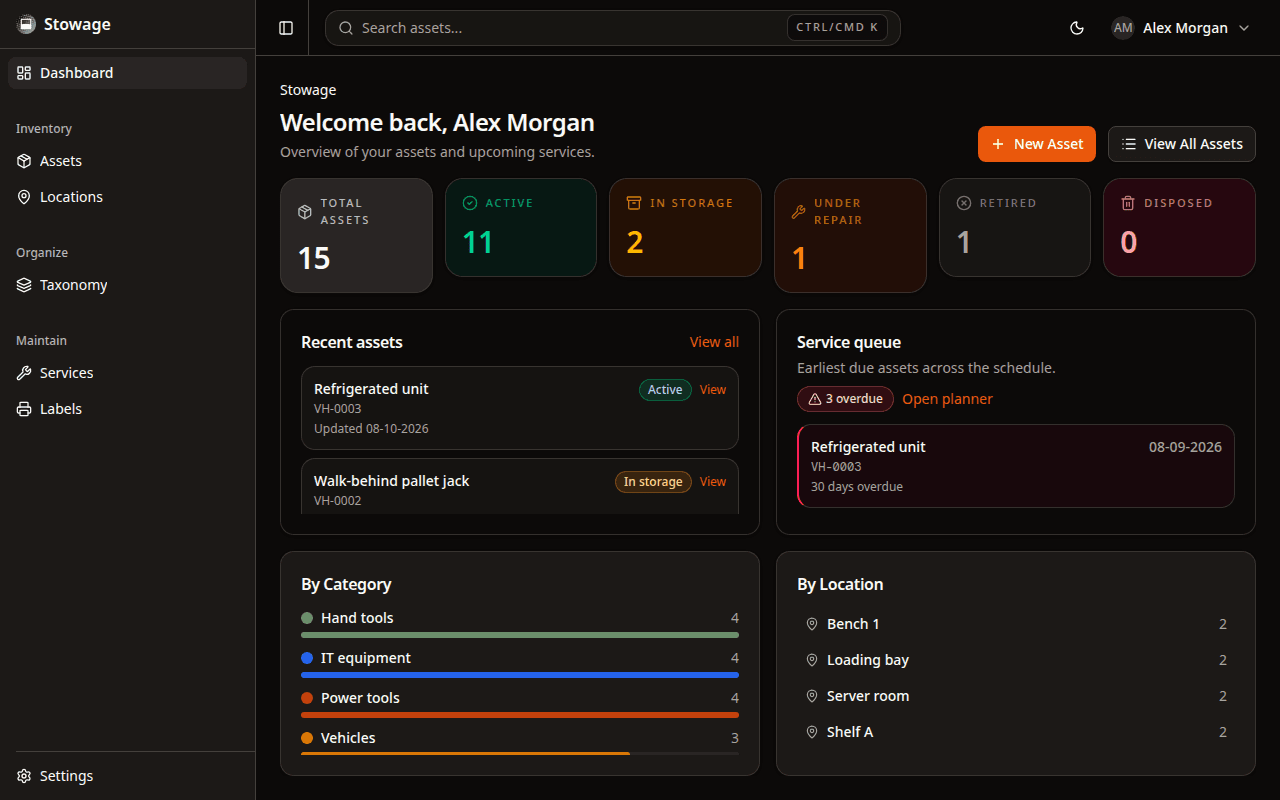View the Refrigerated unit recent asset
1280x800 pixels.
pyautogui.click(x=713, y=390)
